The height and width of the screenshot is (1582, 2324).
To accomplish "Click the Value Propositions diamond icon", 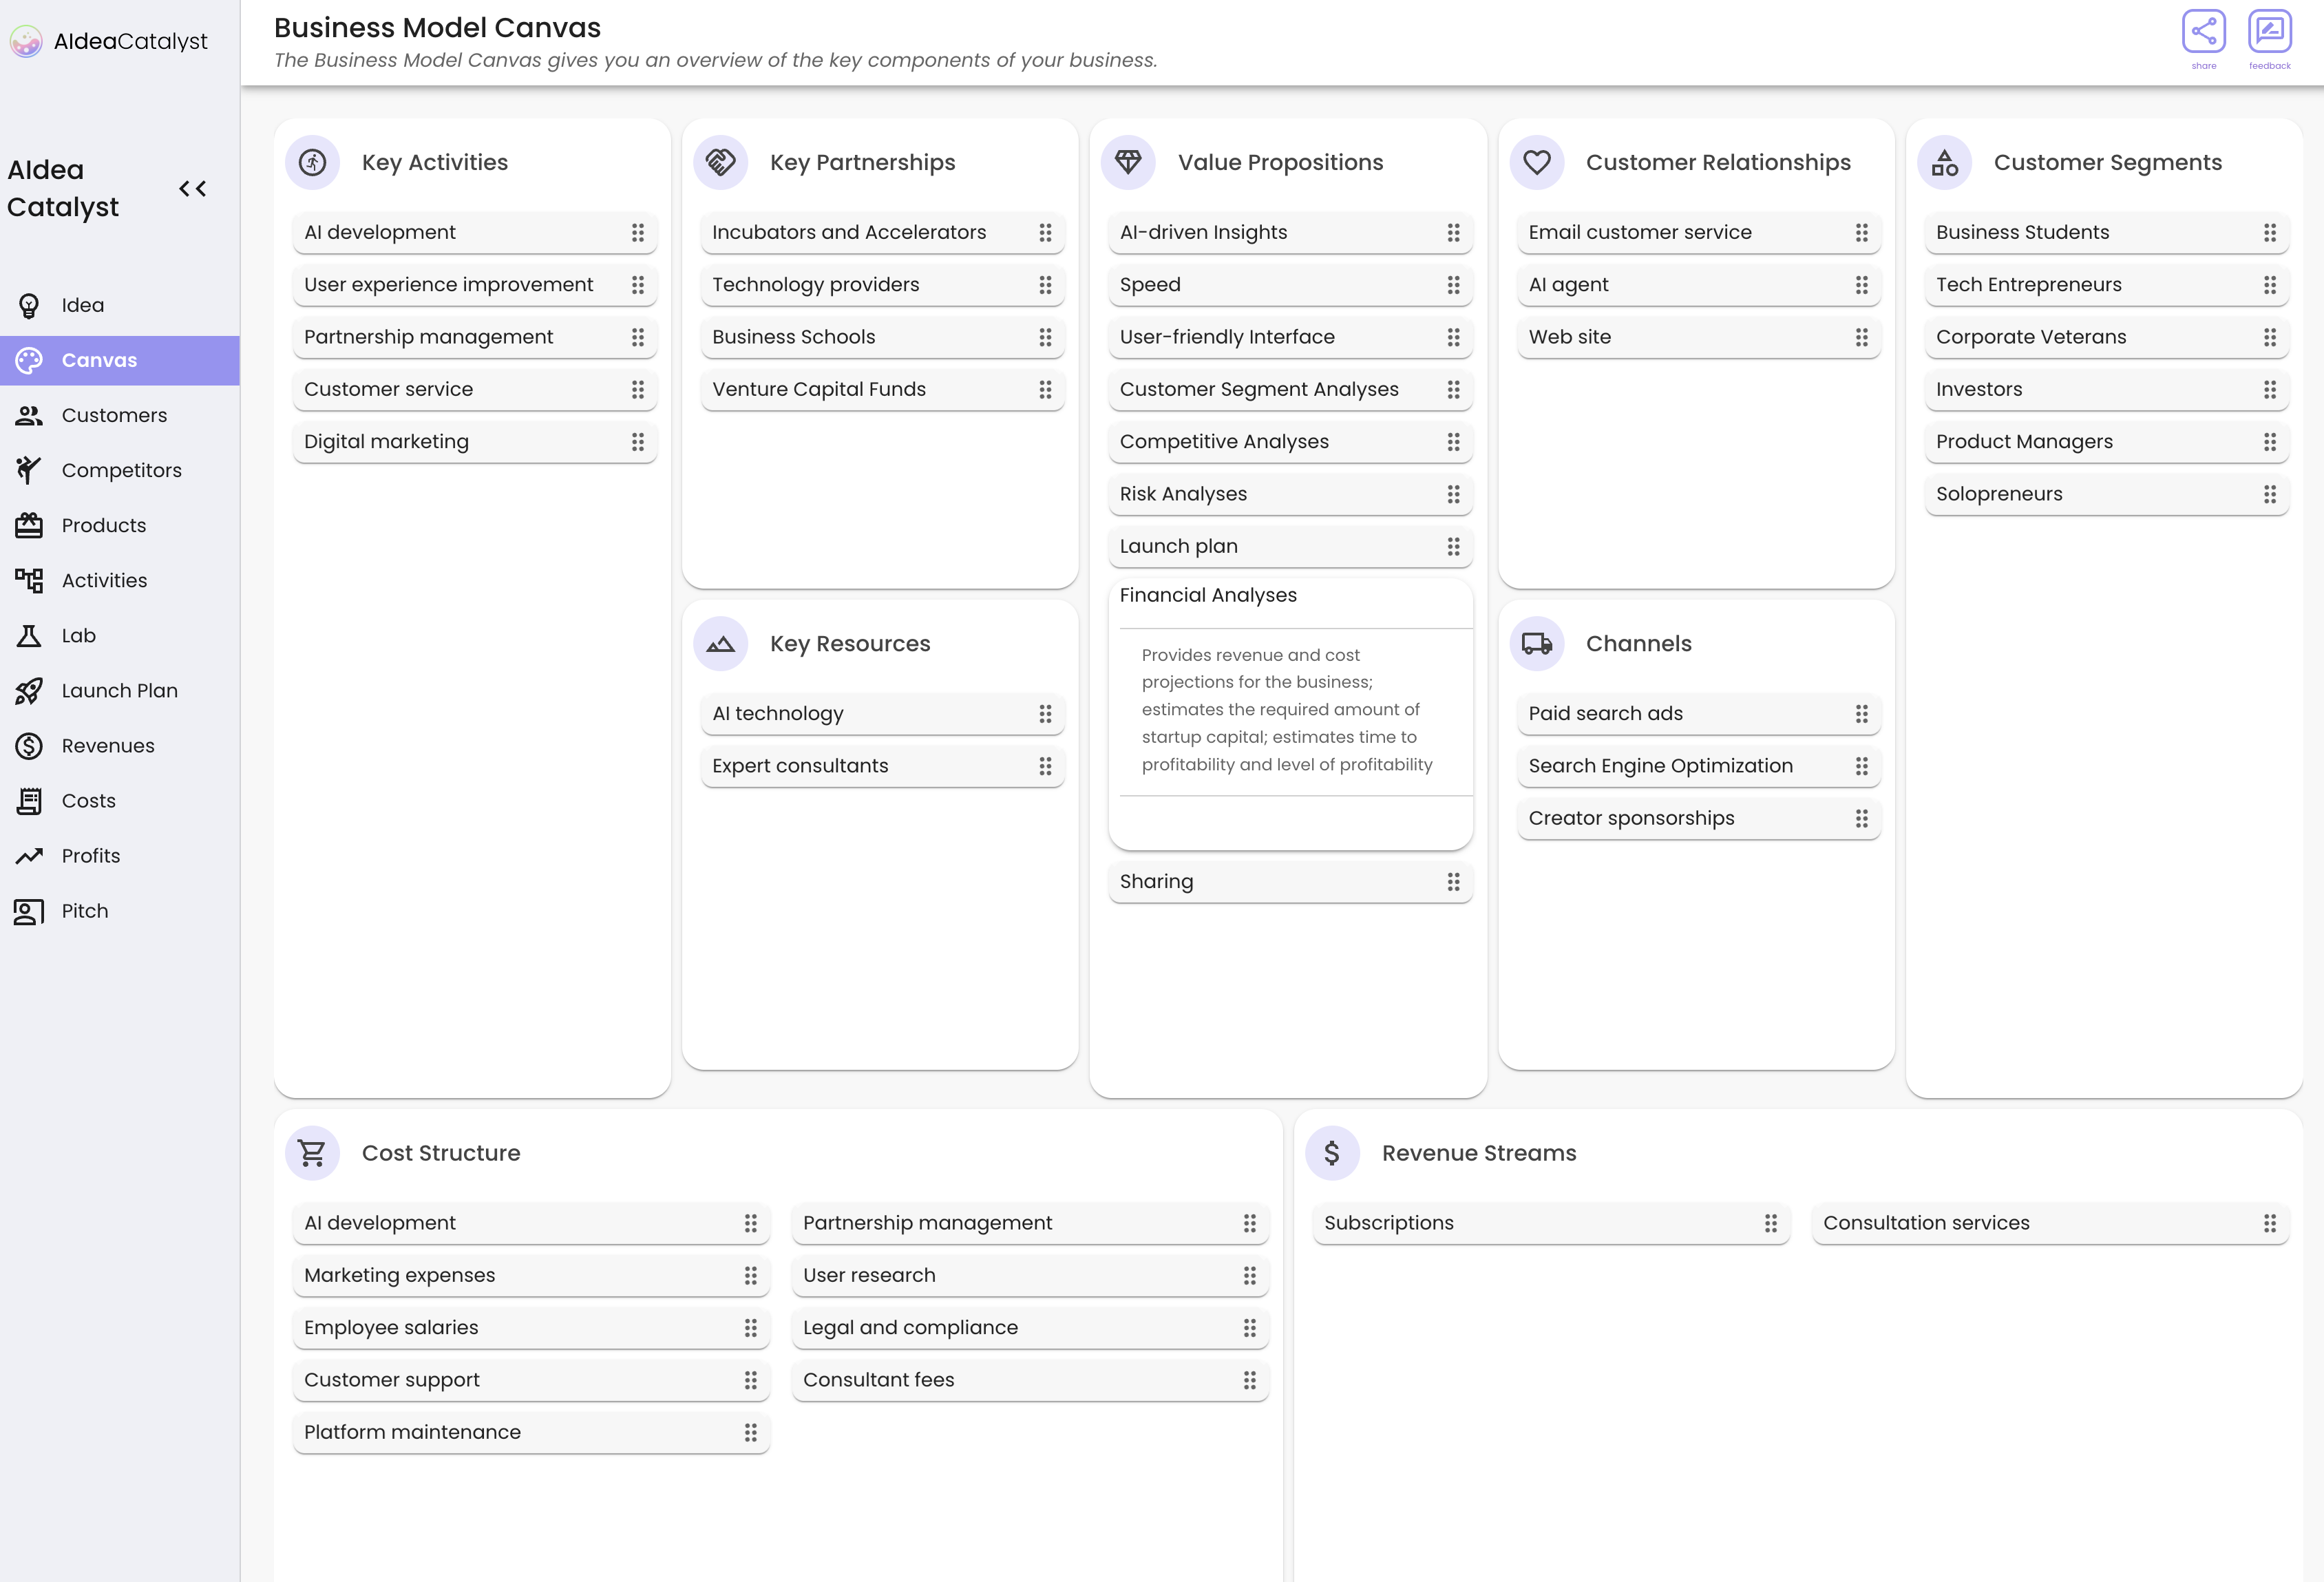I will pyautogui.click(x=1128, y=161).
